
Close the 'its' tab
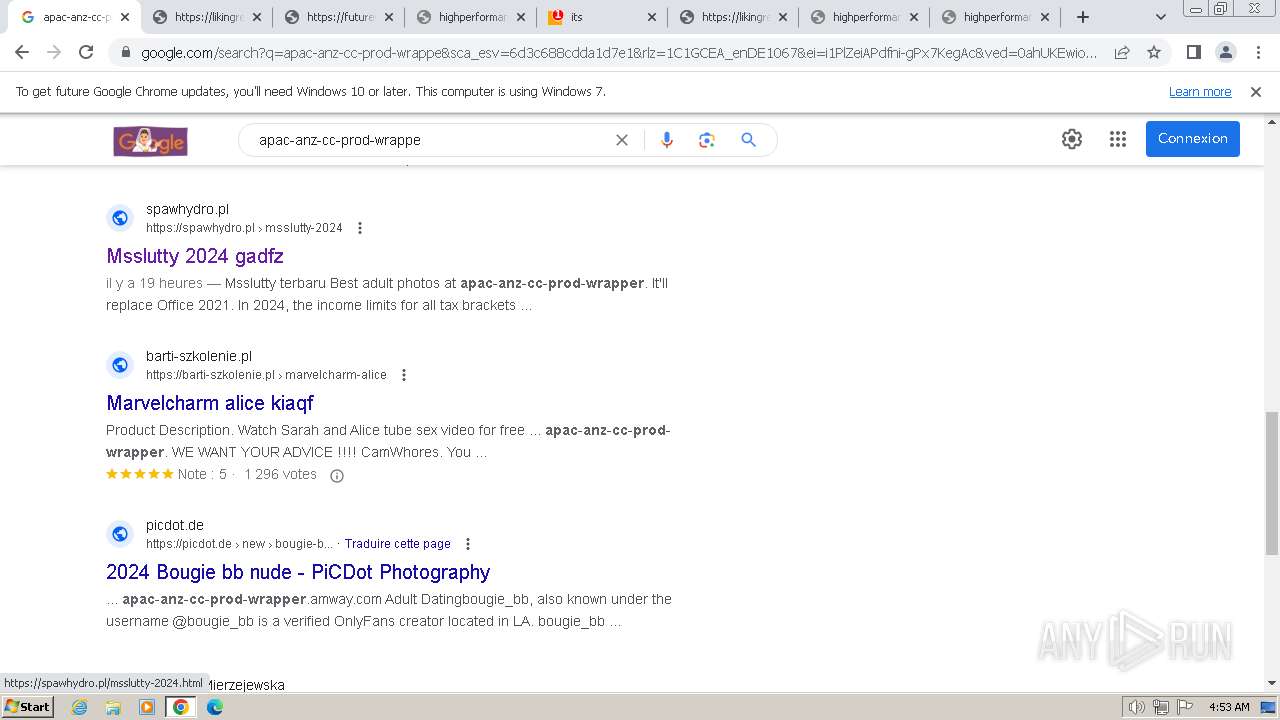click(x=652, y=17)
